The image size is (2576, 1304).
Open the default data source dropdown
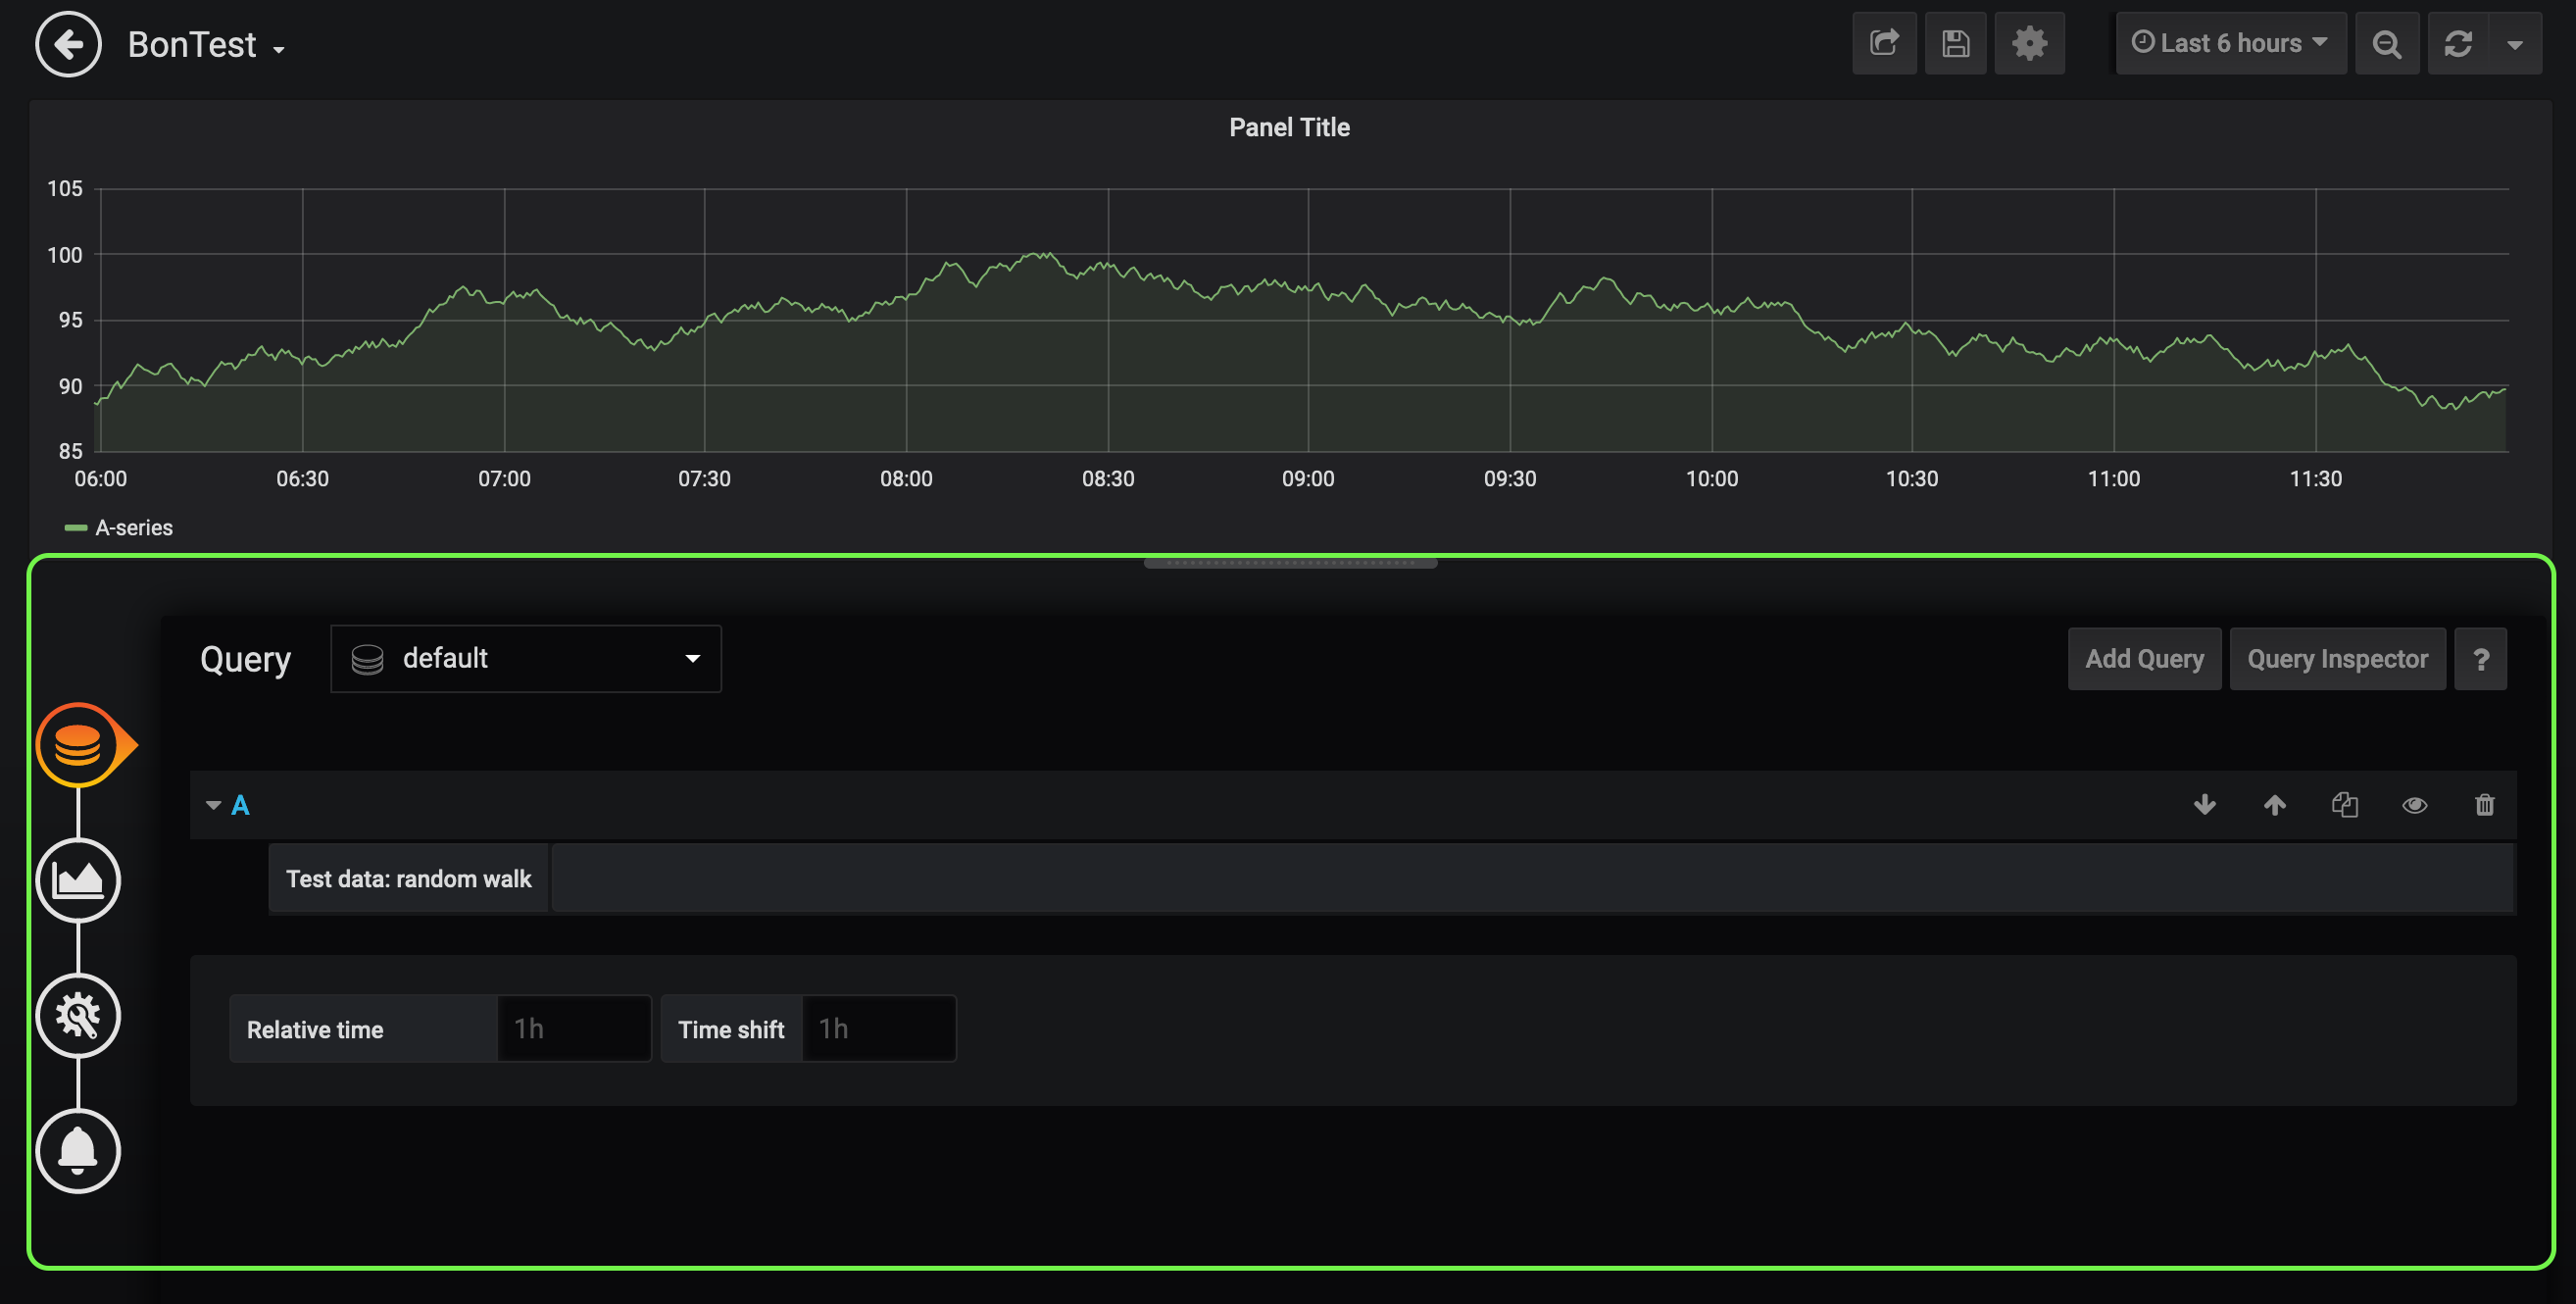coord(525,658)
